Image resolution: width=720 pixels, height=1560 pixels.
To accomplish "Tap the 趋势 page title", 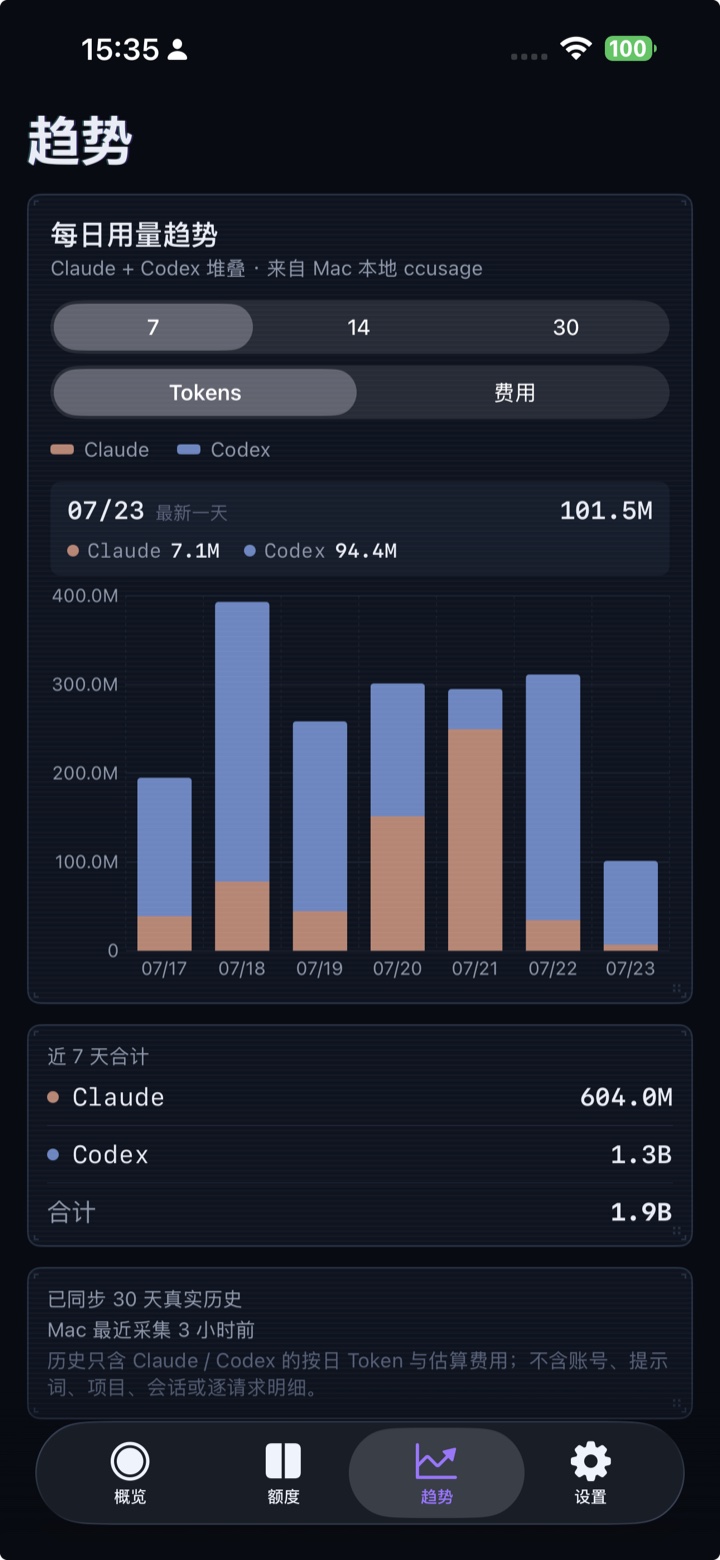I will coord(79,141).
